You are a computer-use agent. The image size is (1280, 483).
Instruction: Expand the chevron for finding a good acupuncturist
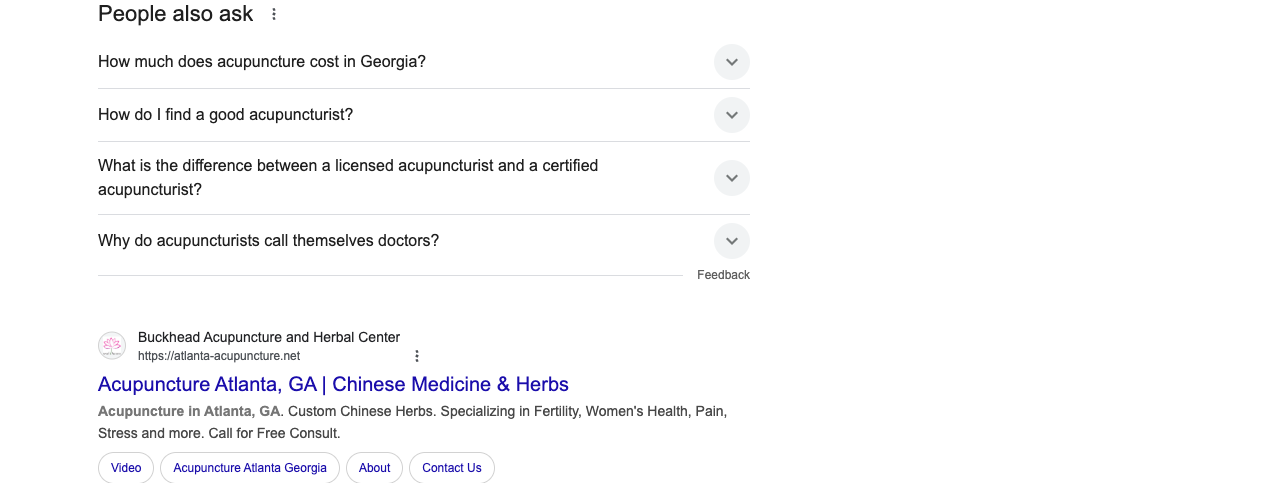pos(732,115)
